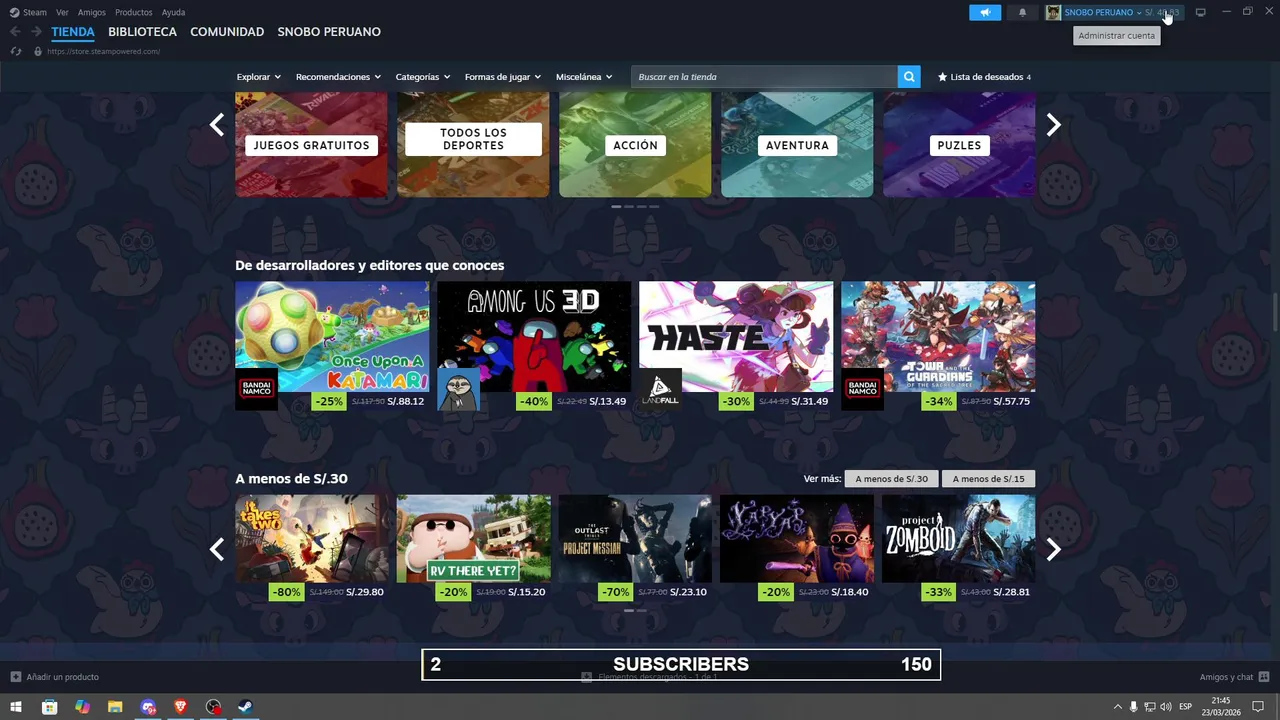Expand the Categorías dropdown
This screenshot has width=1280, height=720.
[x=423, y=77]
